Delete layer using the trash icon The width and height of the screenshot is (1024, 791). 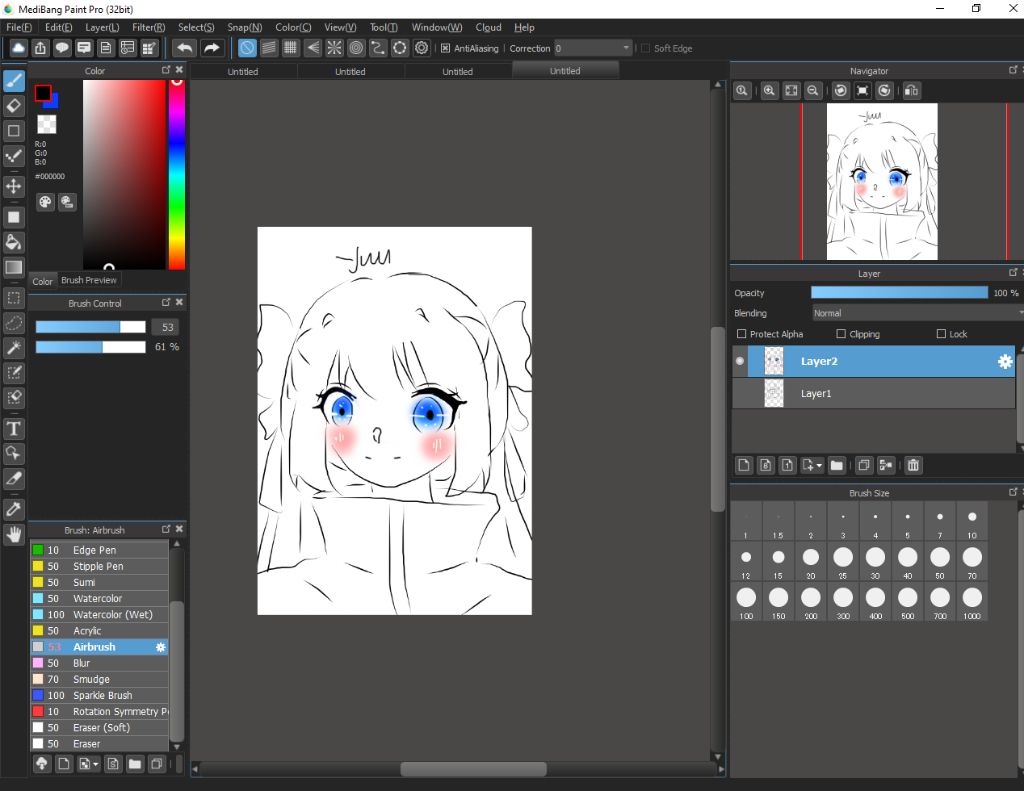[x=913, y=465]
